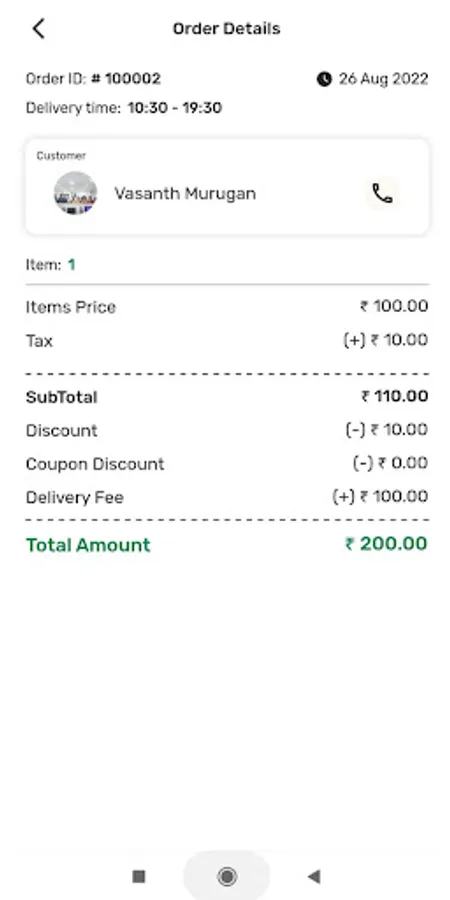Tap the Android recent apps square button
The height and width of the screenshot is (900, 450).
click(138, 876)
